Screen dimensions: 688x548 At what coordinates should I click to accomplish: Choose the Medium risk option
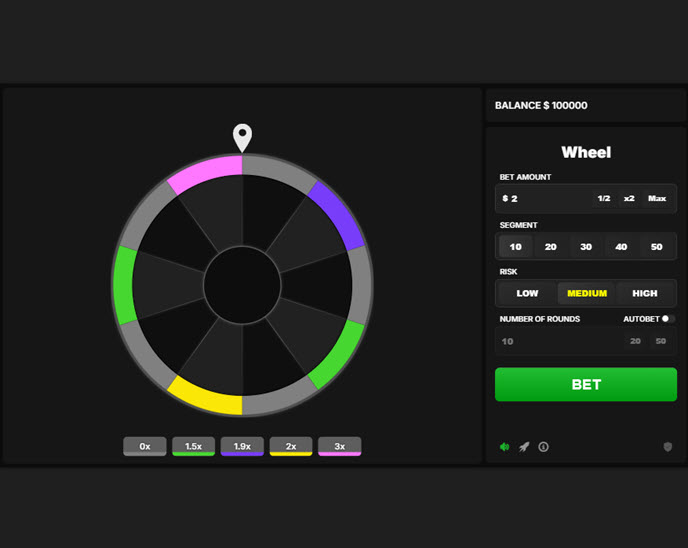587,293
